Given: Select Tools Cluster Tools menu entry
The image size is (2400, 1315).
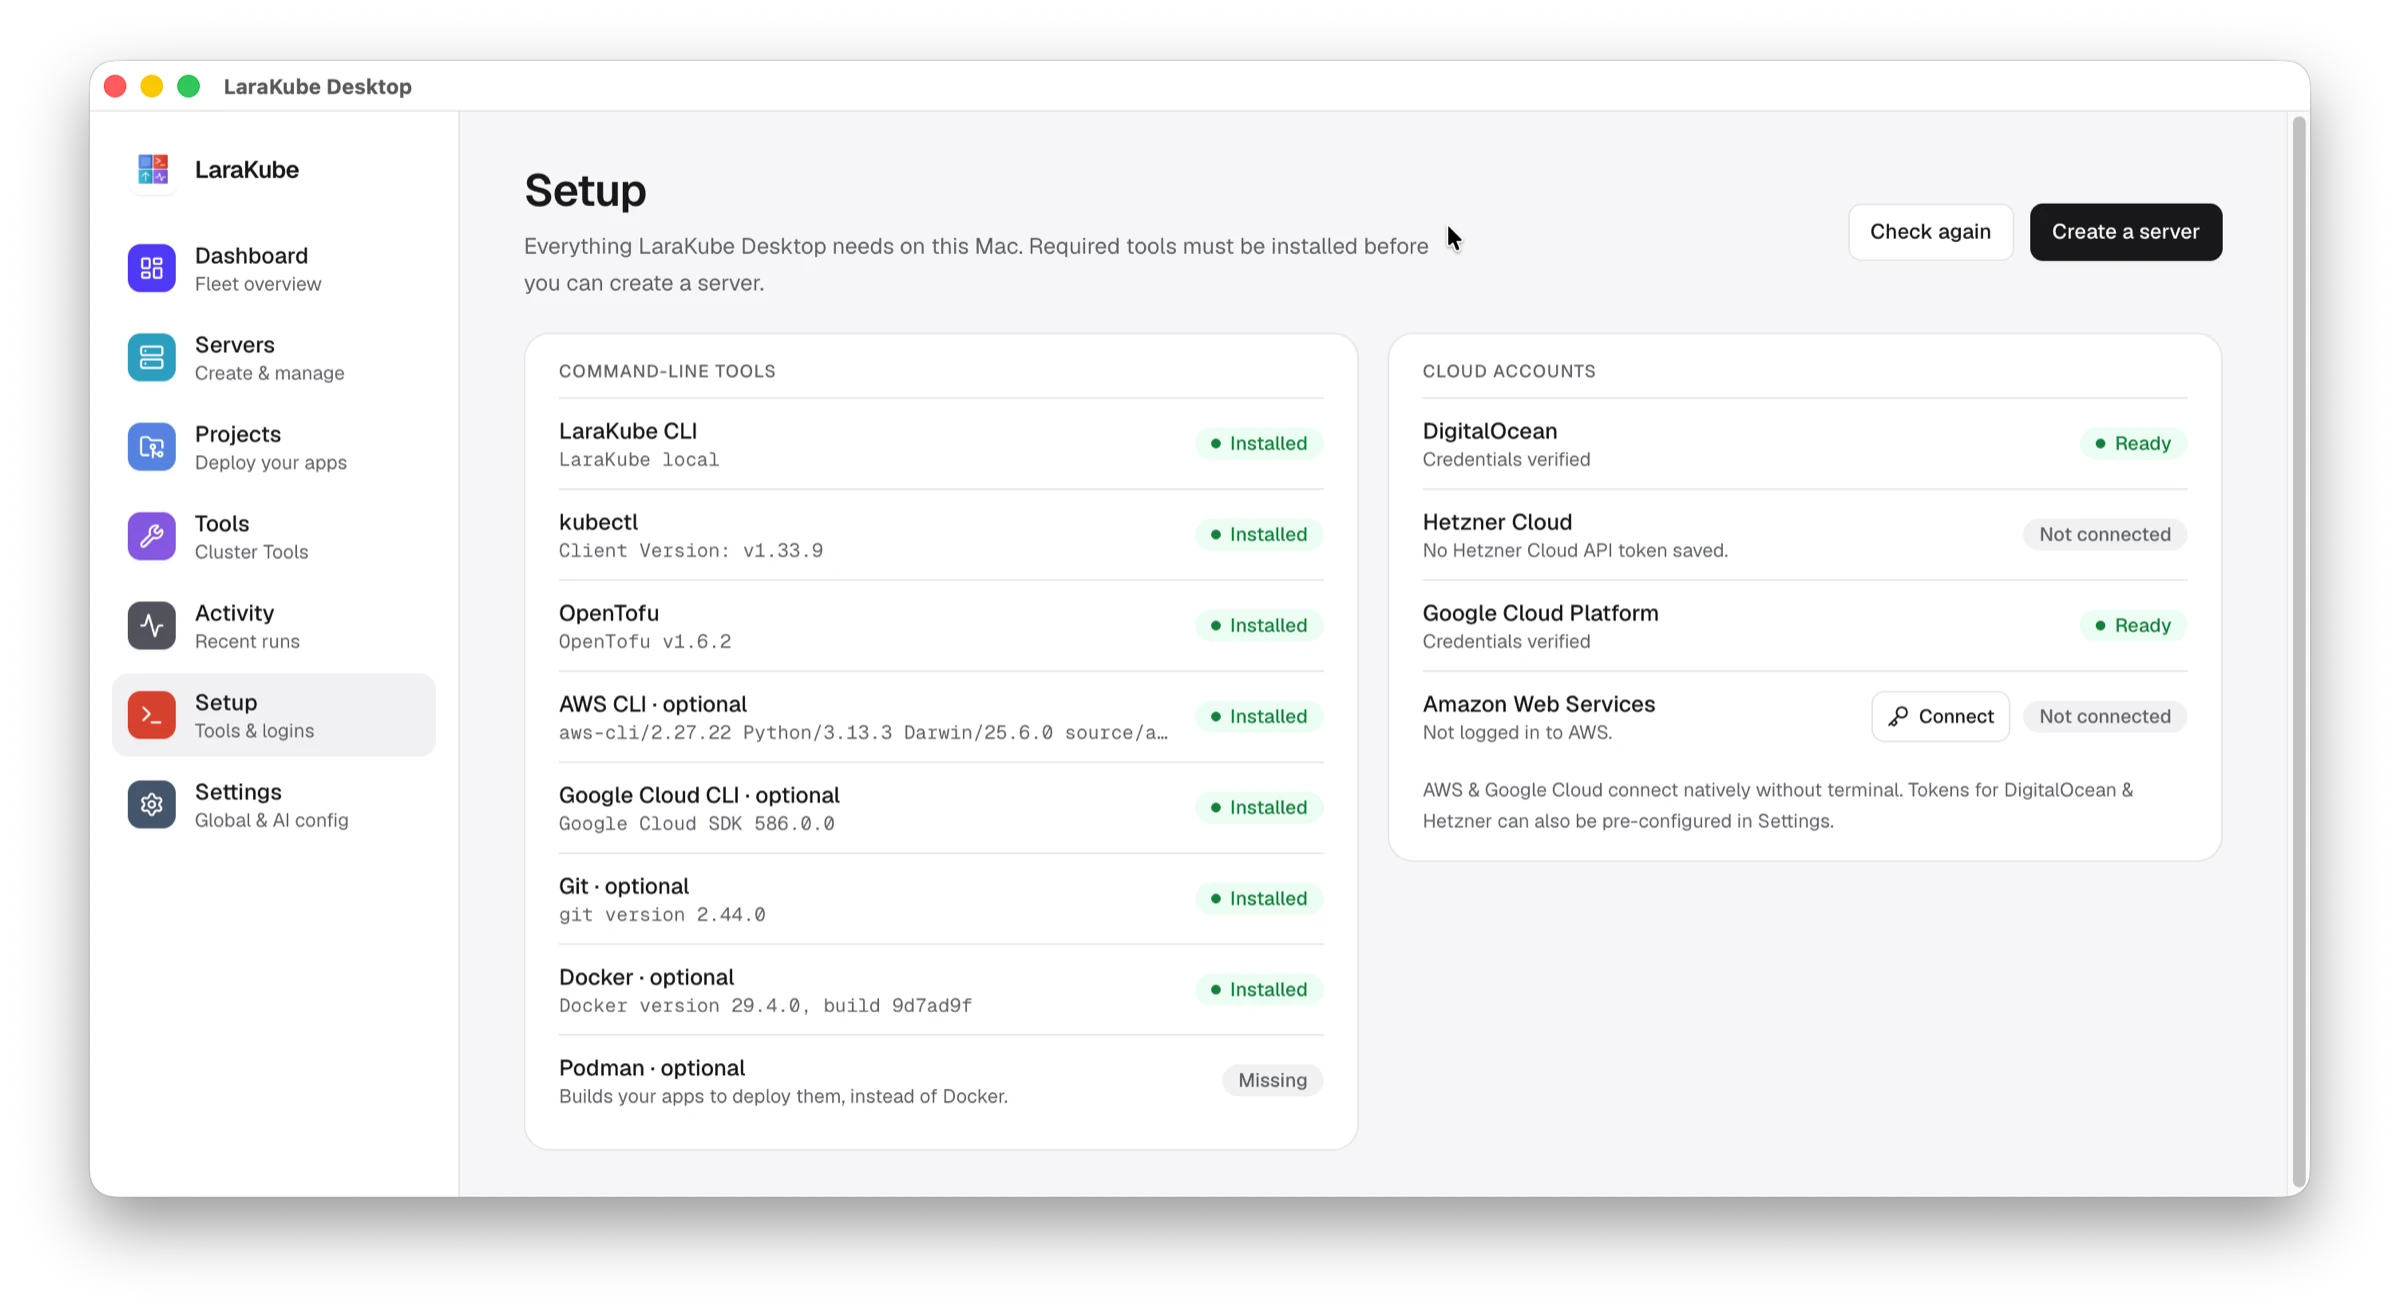Looking at the screenshot, I should [x=274, y=536].
